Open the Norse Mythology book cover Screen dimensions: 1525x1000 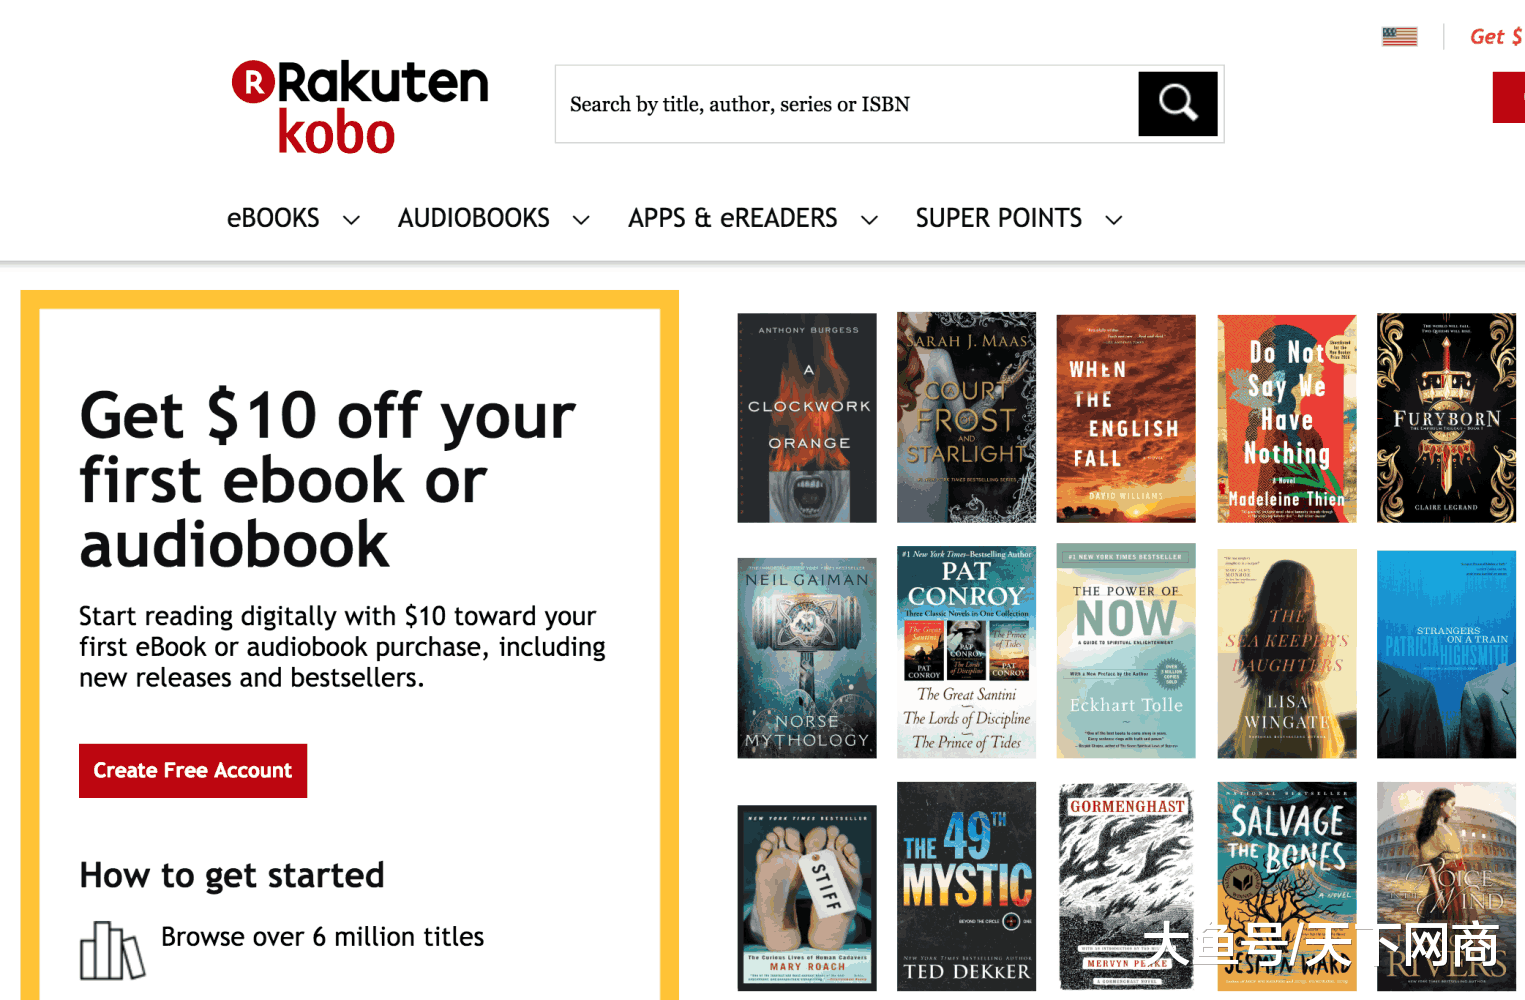(807, 658)
